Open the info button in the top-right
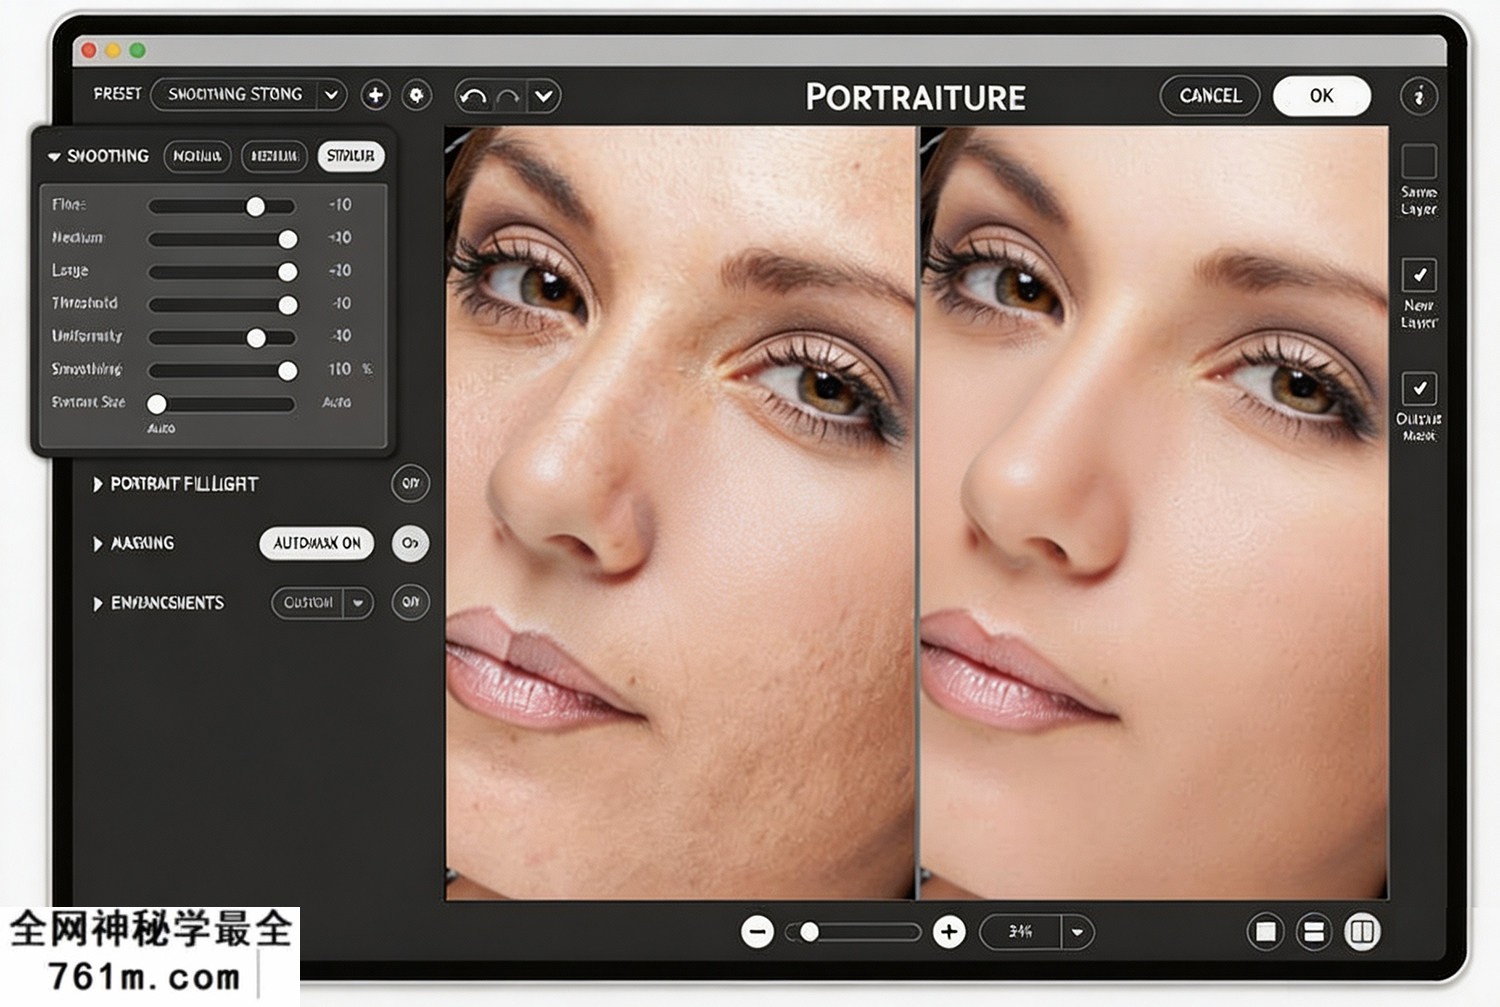The image size is (1500, 1007). [x=1419, y=96]
